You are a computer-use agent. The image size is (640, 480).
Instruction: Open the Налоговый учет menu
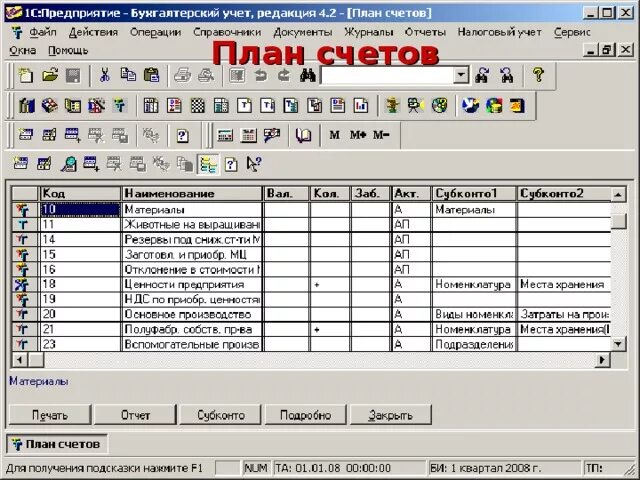[x=500, y=32]
